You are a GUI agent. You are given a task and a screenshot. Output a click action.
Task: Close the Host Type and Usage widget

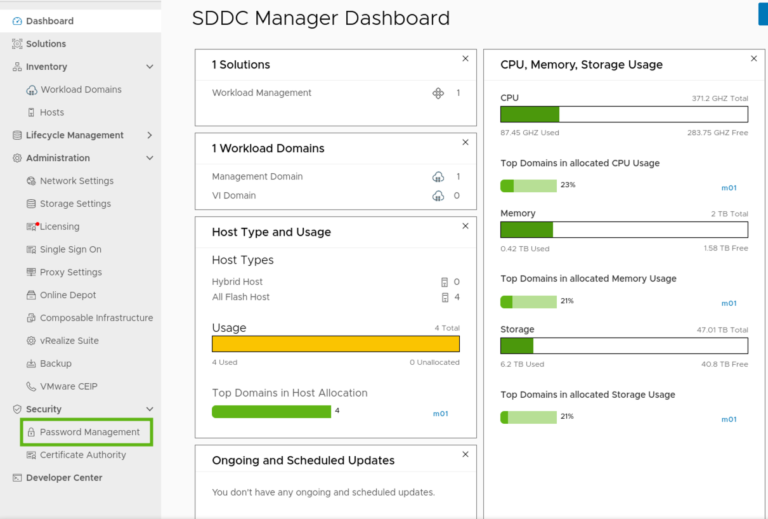click(465, 226)
